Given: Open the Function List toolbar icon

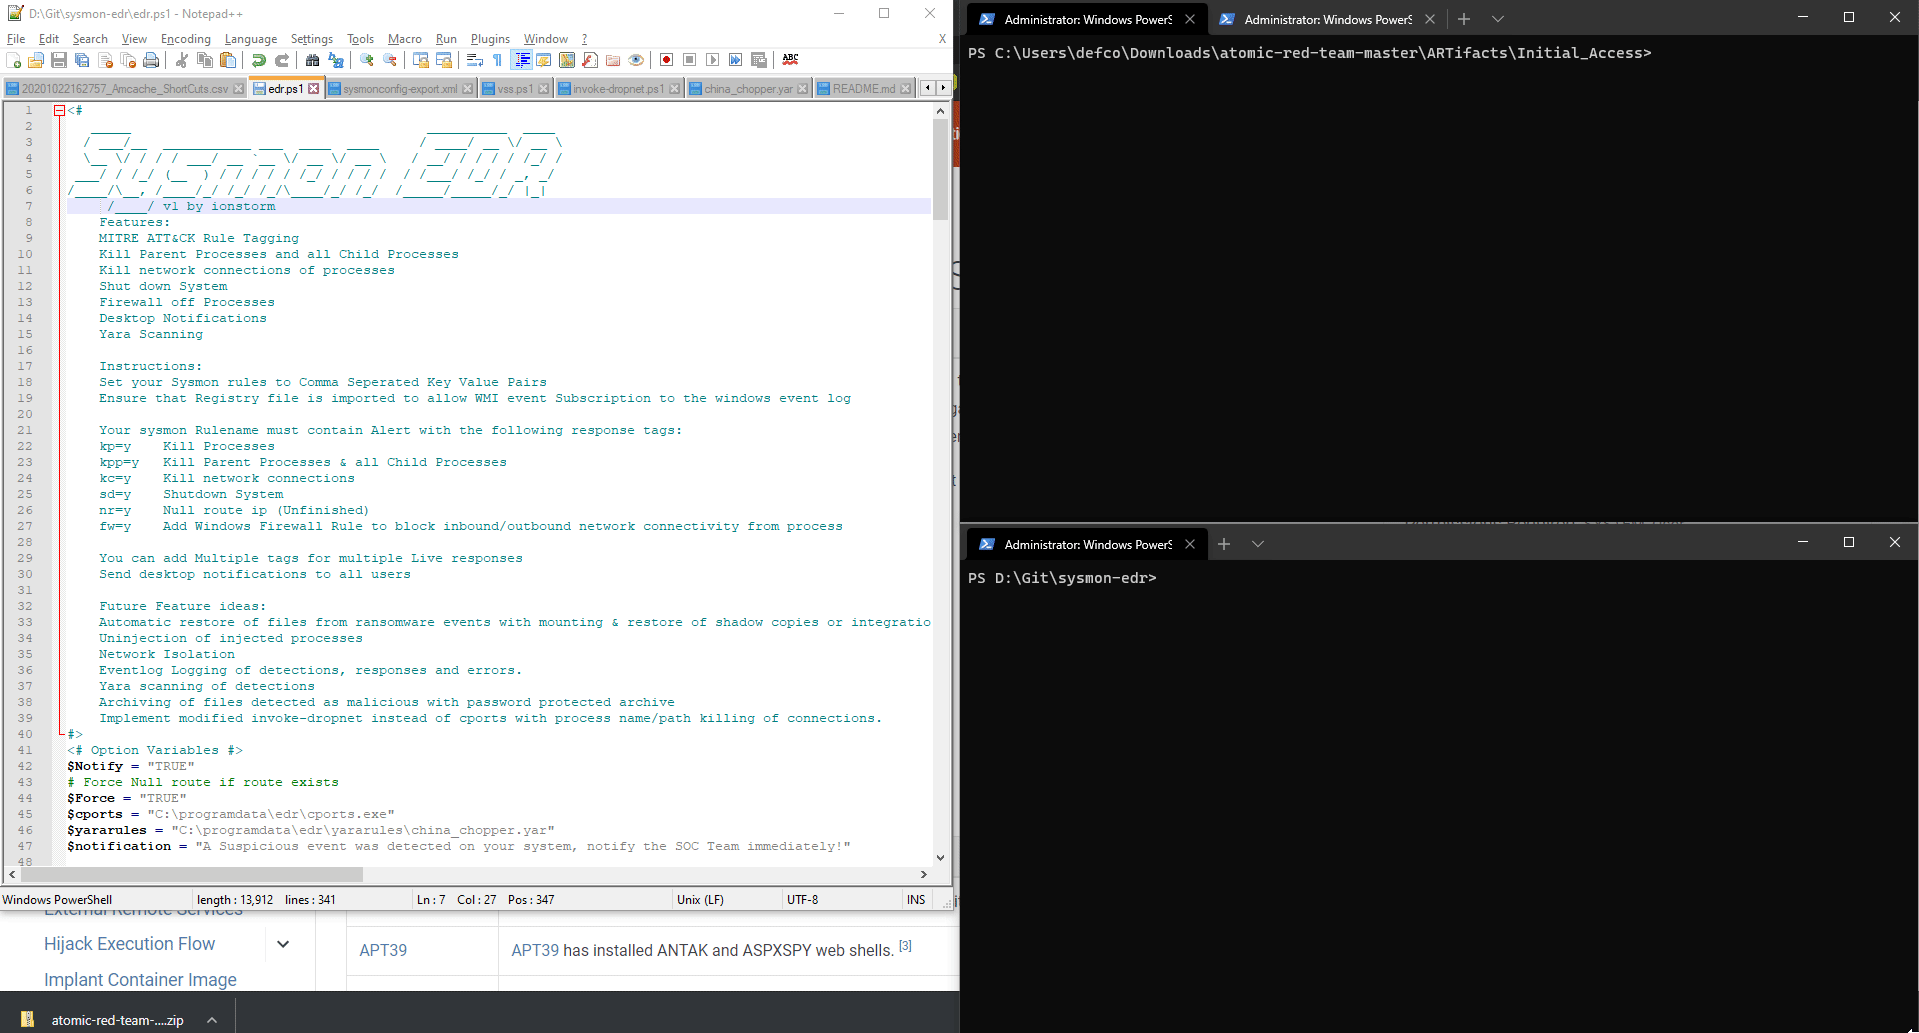Looking at the screenshot, I should [590, 61].
